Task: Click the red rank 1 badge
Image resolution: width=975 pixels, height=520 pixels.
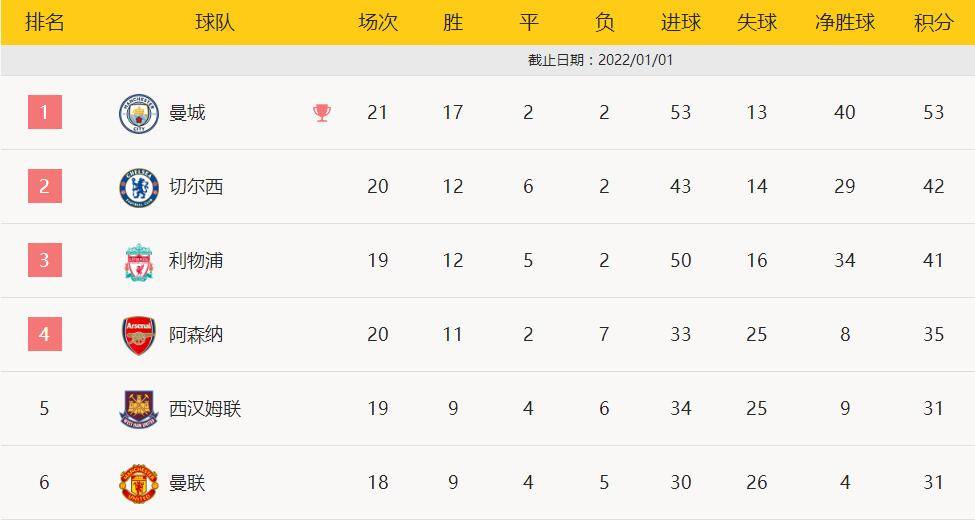Action: pos(45,112)
